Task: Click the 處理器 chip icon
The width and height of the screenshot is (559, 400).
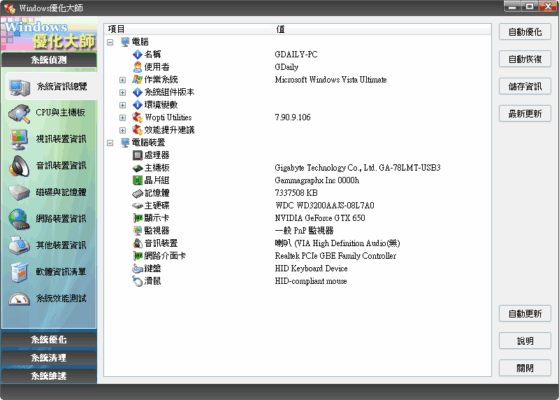Action: 137,155
